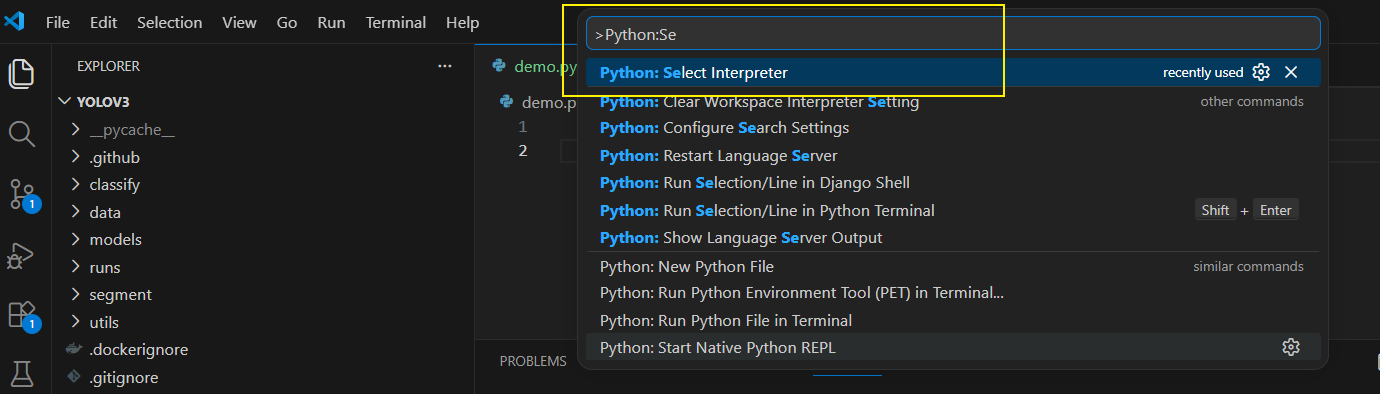Choose Run Python Environment Tool (PET) command
This screenshot has height=394, width=1380.
click(x=953, y=293)
